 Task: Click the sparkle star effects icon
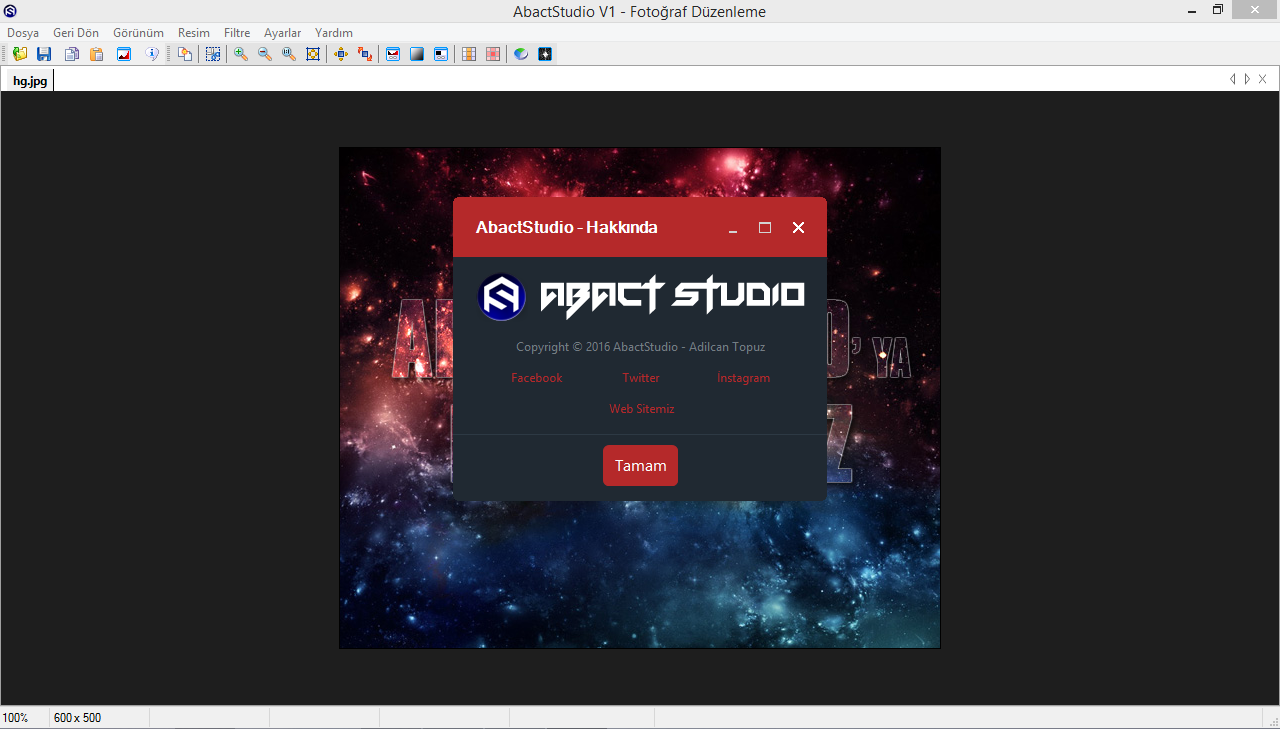coord(545,54)
